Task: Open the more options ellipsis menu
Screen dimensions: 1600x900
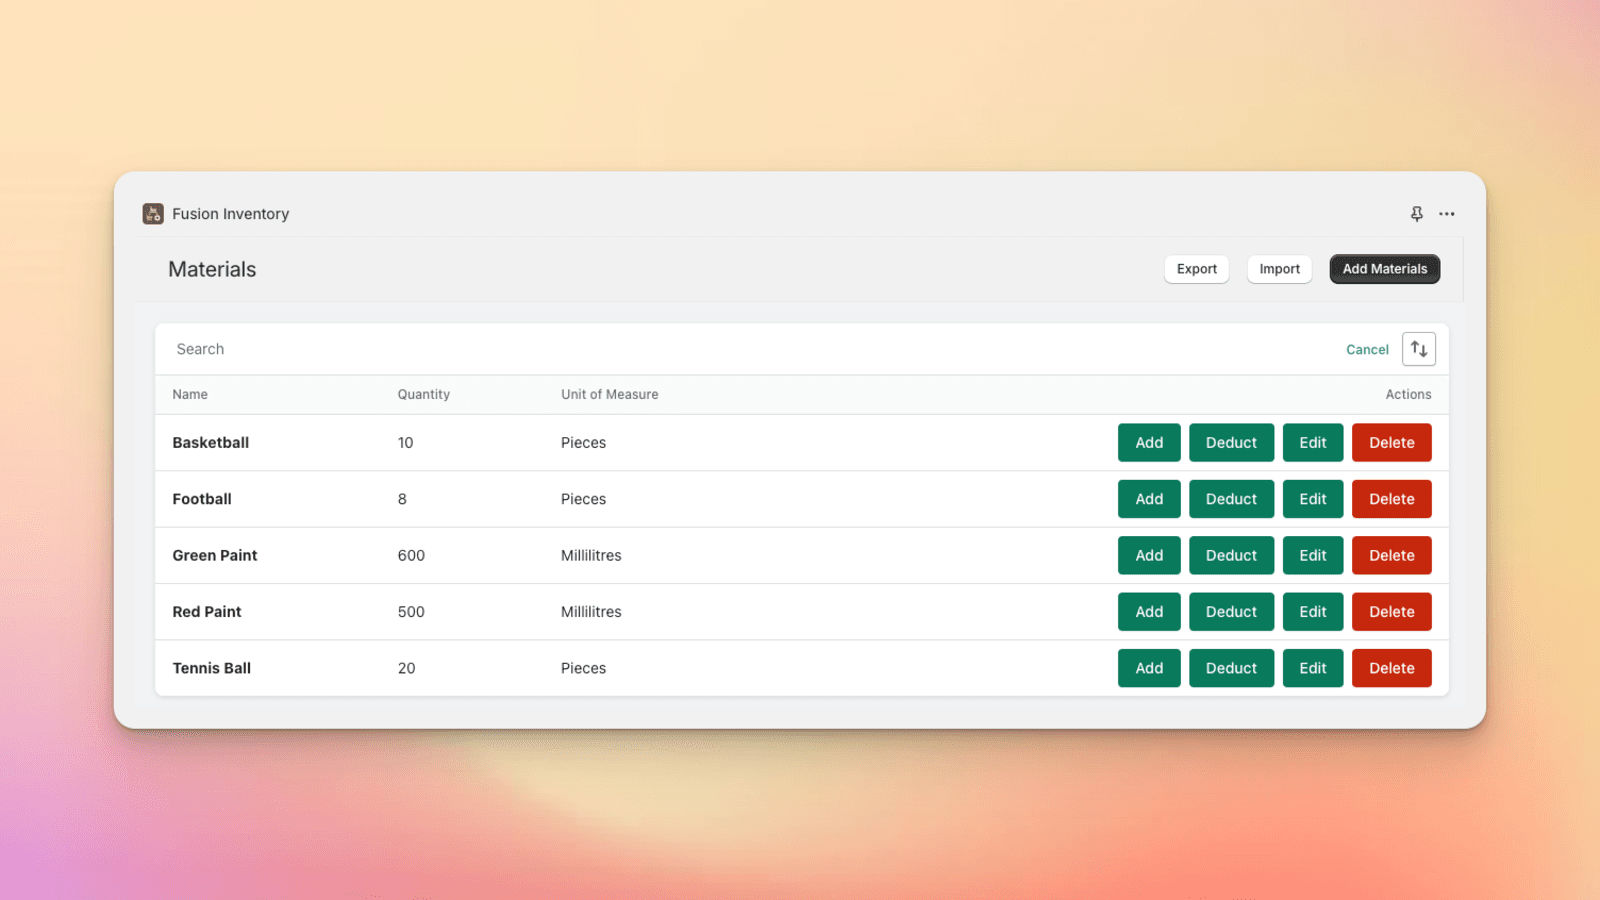Action: coord(1447,213)
